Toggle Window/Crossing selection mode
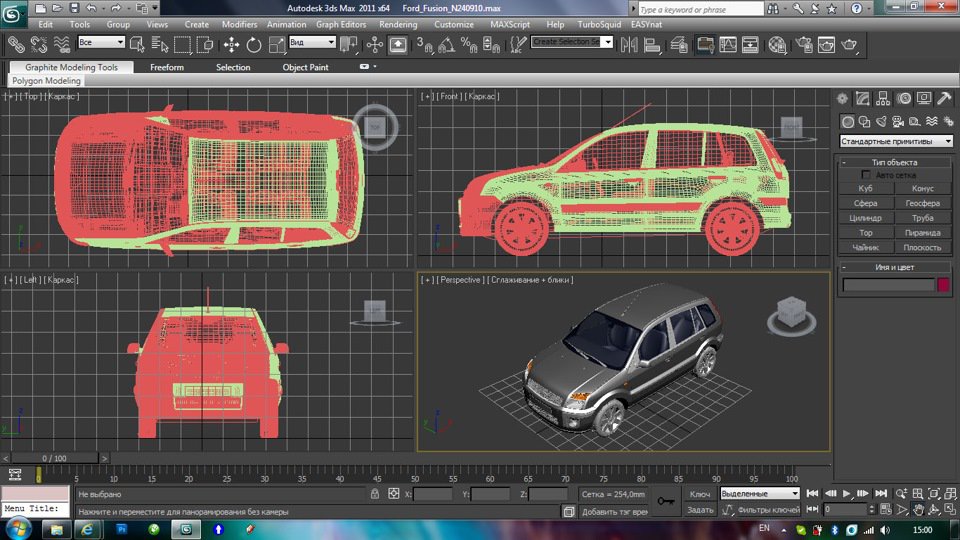 (205, 44)
